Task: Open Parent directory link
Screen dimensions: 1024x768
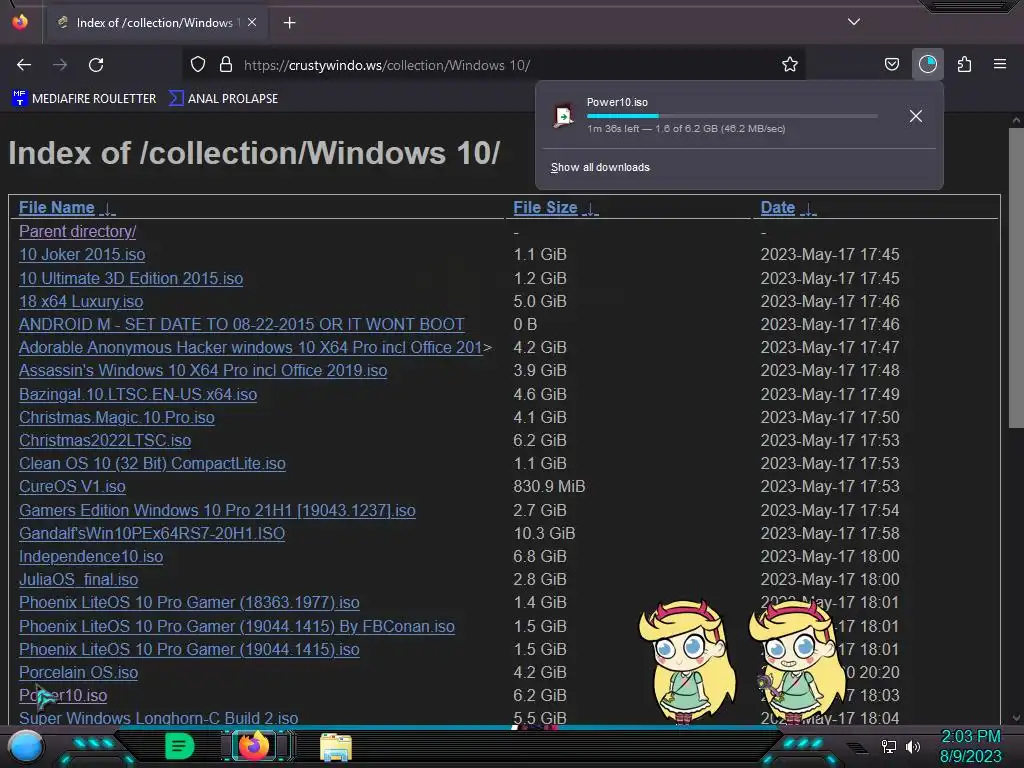Action: (77, 231)
